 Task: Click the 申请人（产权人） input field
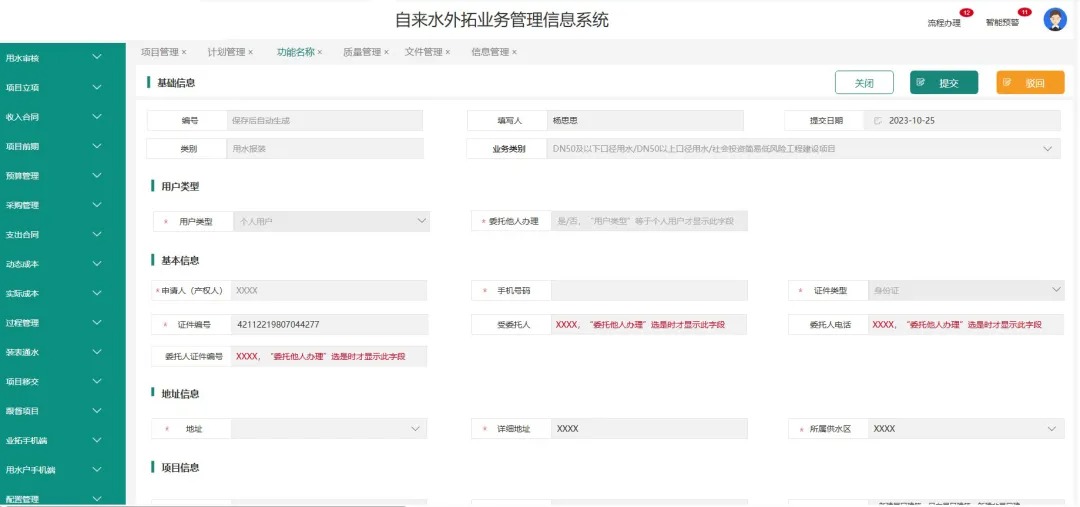[329, 291]
